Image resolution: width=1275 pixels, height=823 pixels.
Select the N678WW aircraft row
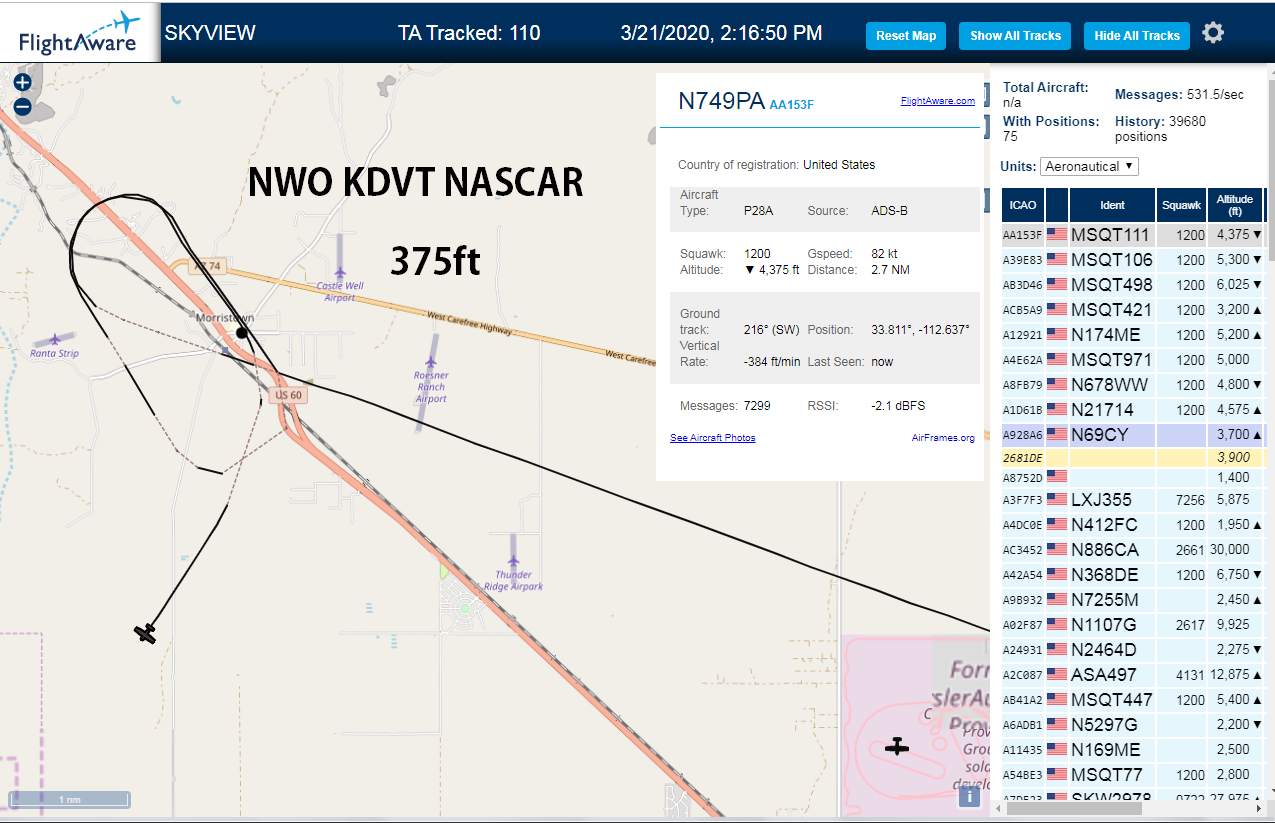point(1133,385)
